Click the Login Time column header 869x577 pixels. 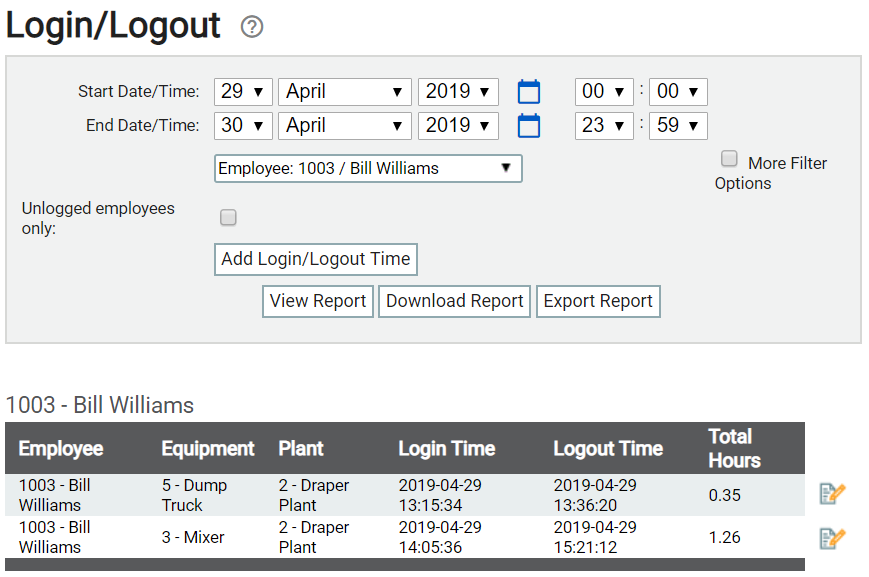tap(446, 449)
